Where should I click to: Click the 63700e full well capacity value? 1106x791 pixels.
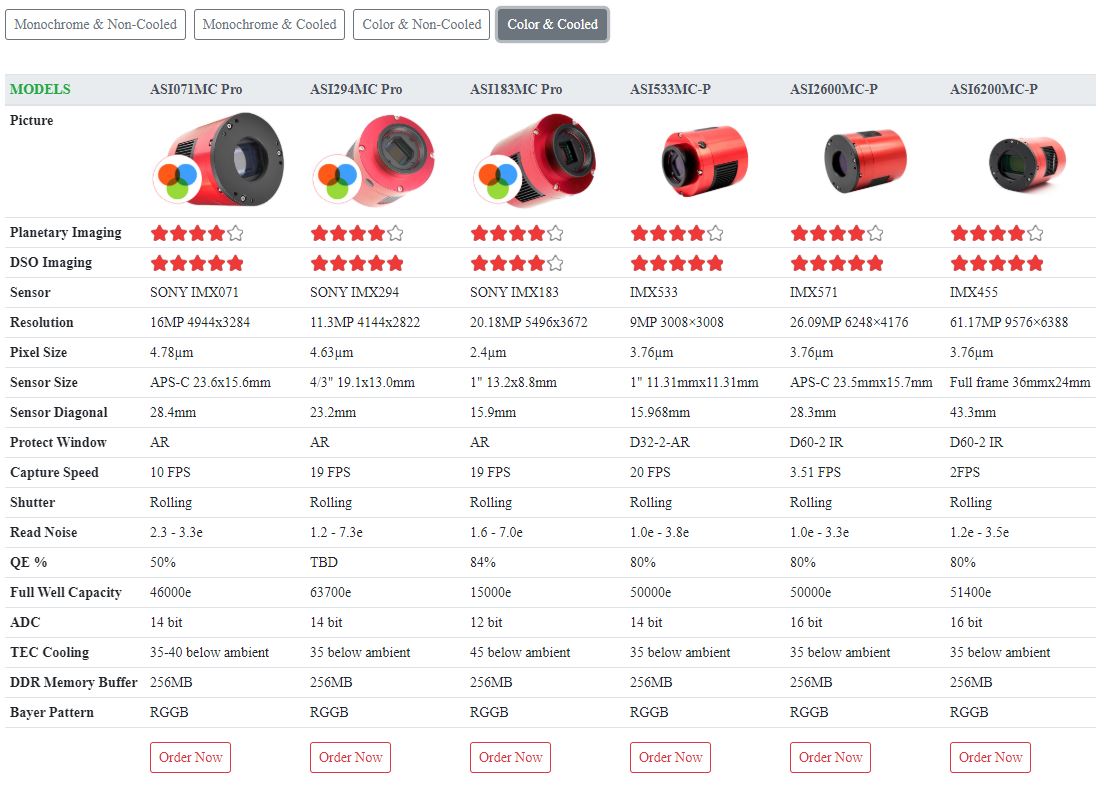point(330,592)
